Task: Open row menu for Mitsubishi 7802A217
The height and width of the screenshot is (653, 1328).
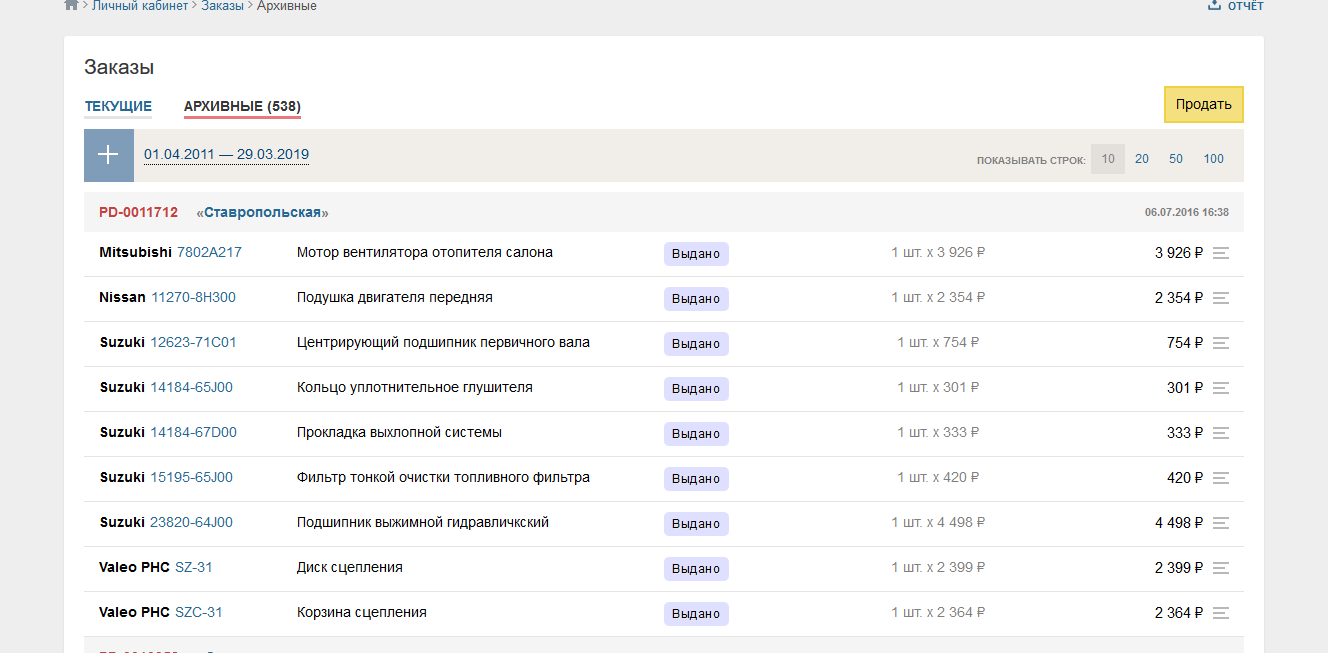Action: point(1220,253)
